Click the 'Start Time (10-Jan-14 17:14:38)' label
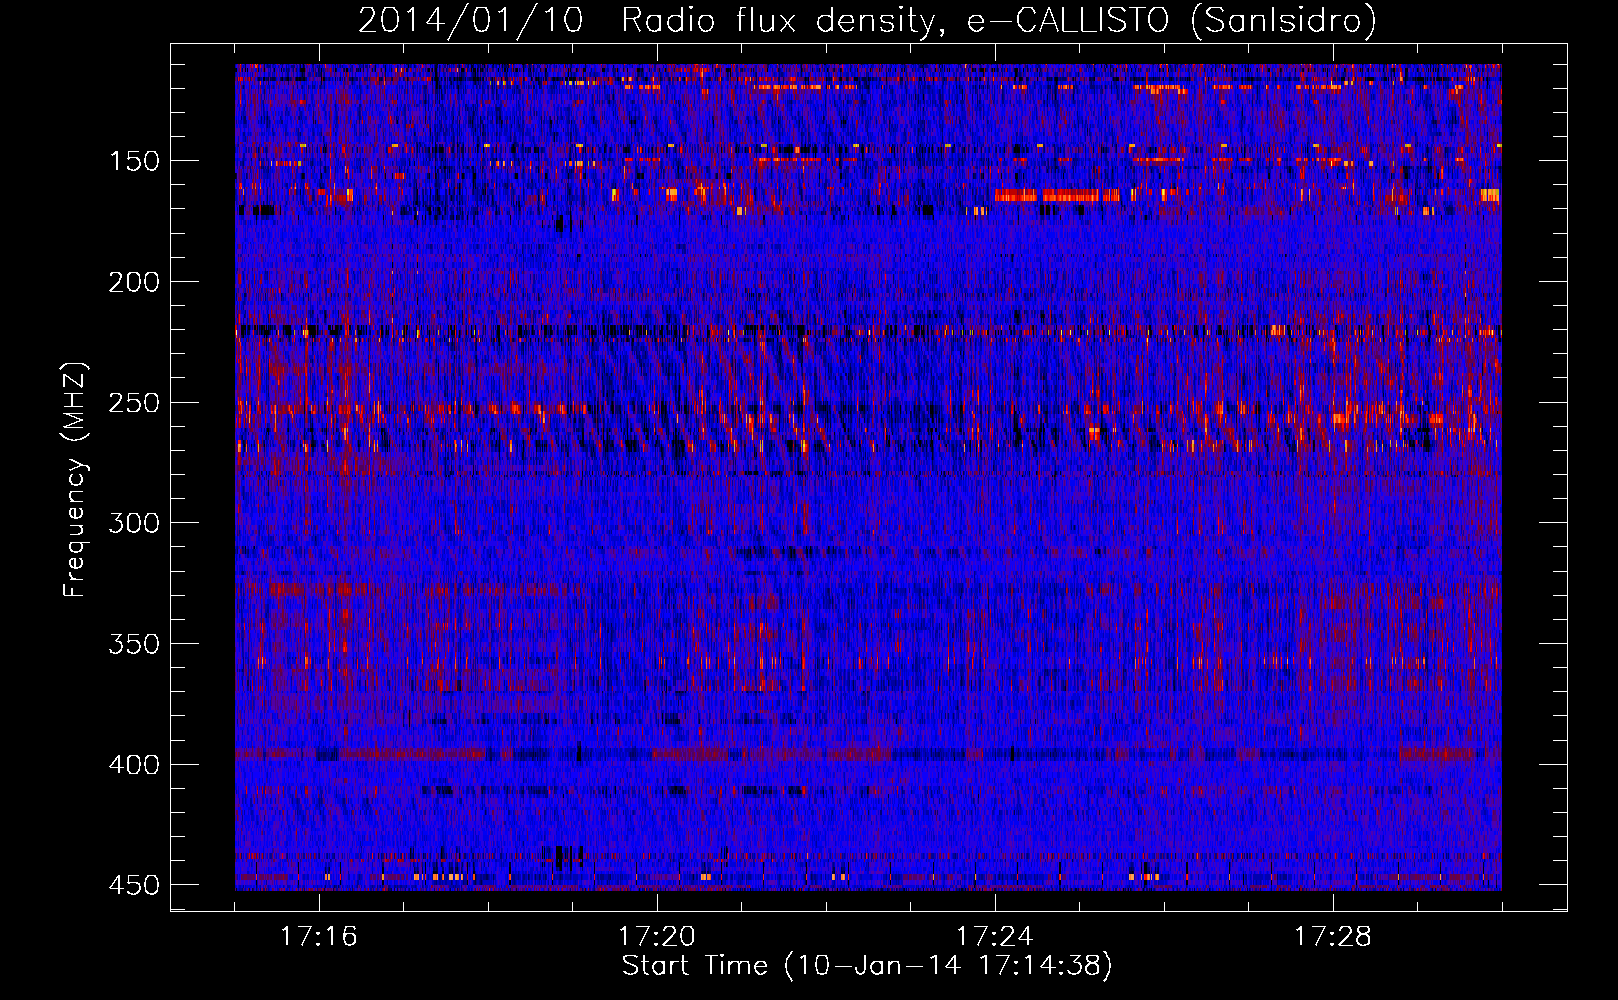Viewport: 1618px width, 1000px height. pyautogui.click(x=867, y=966)
